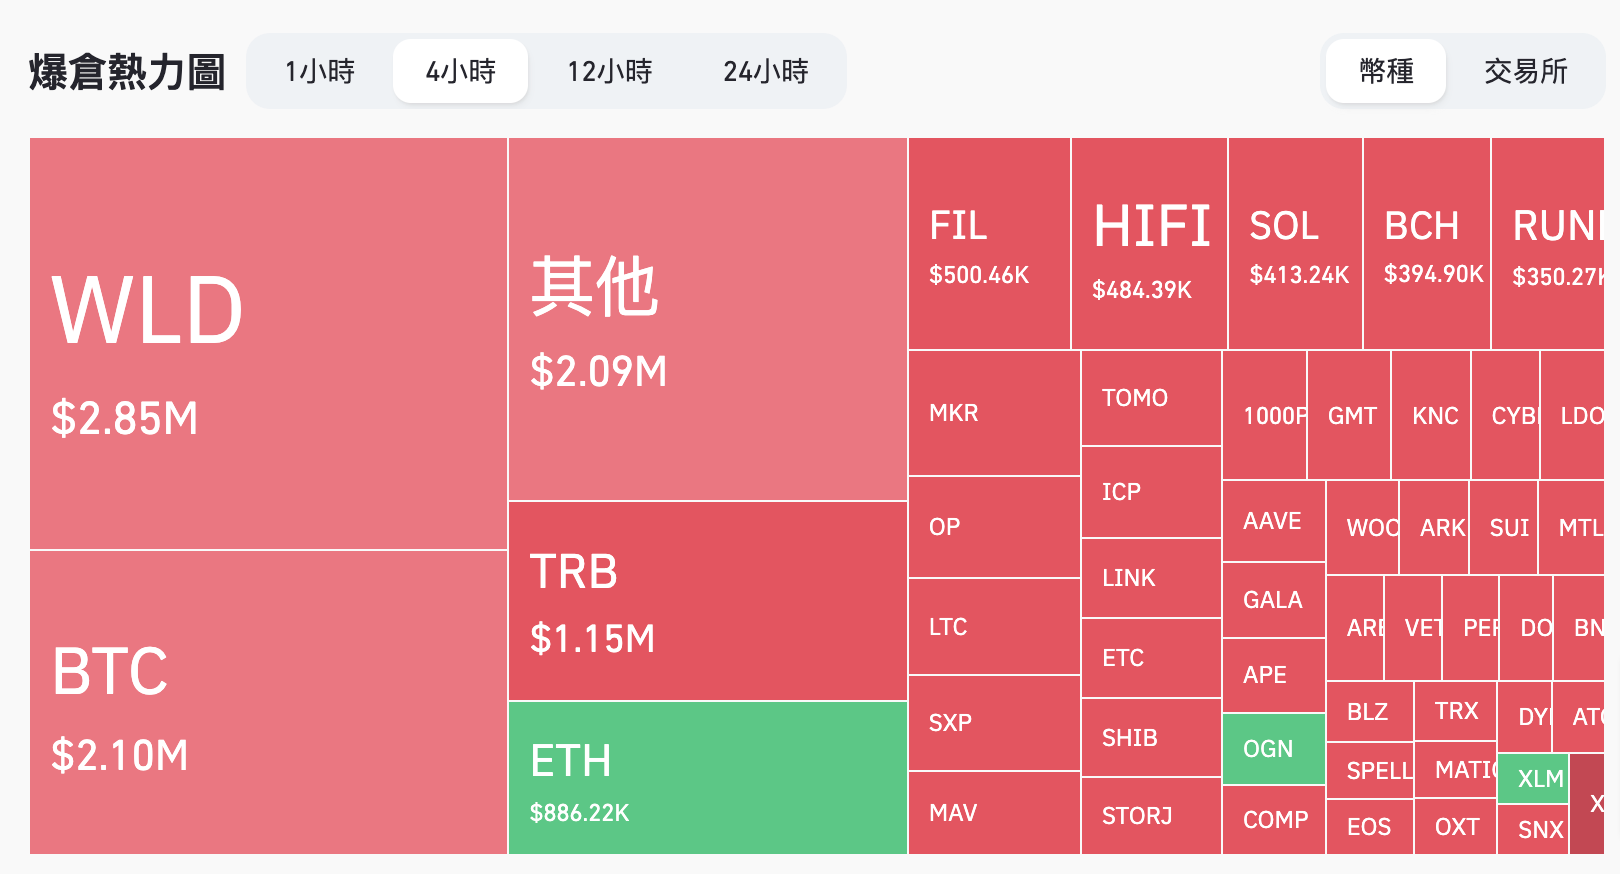This screenshot has height=874, width=1620.
Task: Switch to the 12小時 timeframe tab
Action: pyautogui.click(x=609, y=71)
